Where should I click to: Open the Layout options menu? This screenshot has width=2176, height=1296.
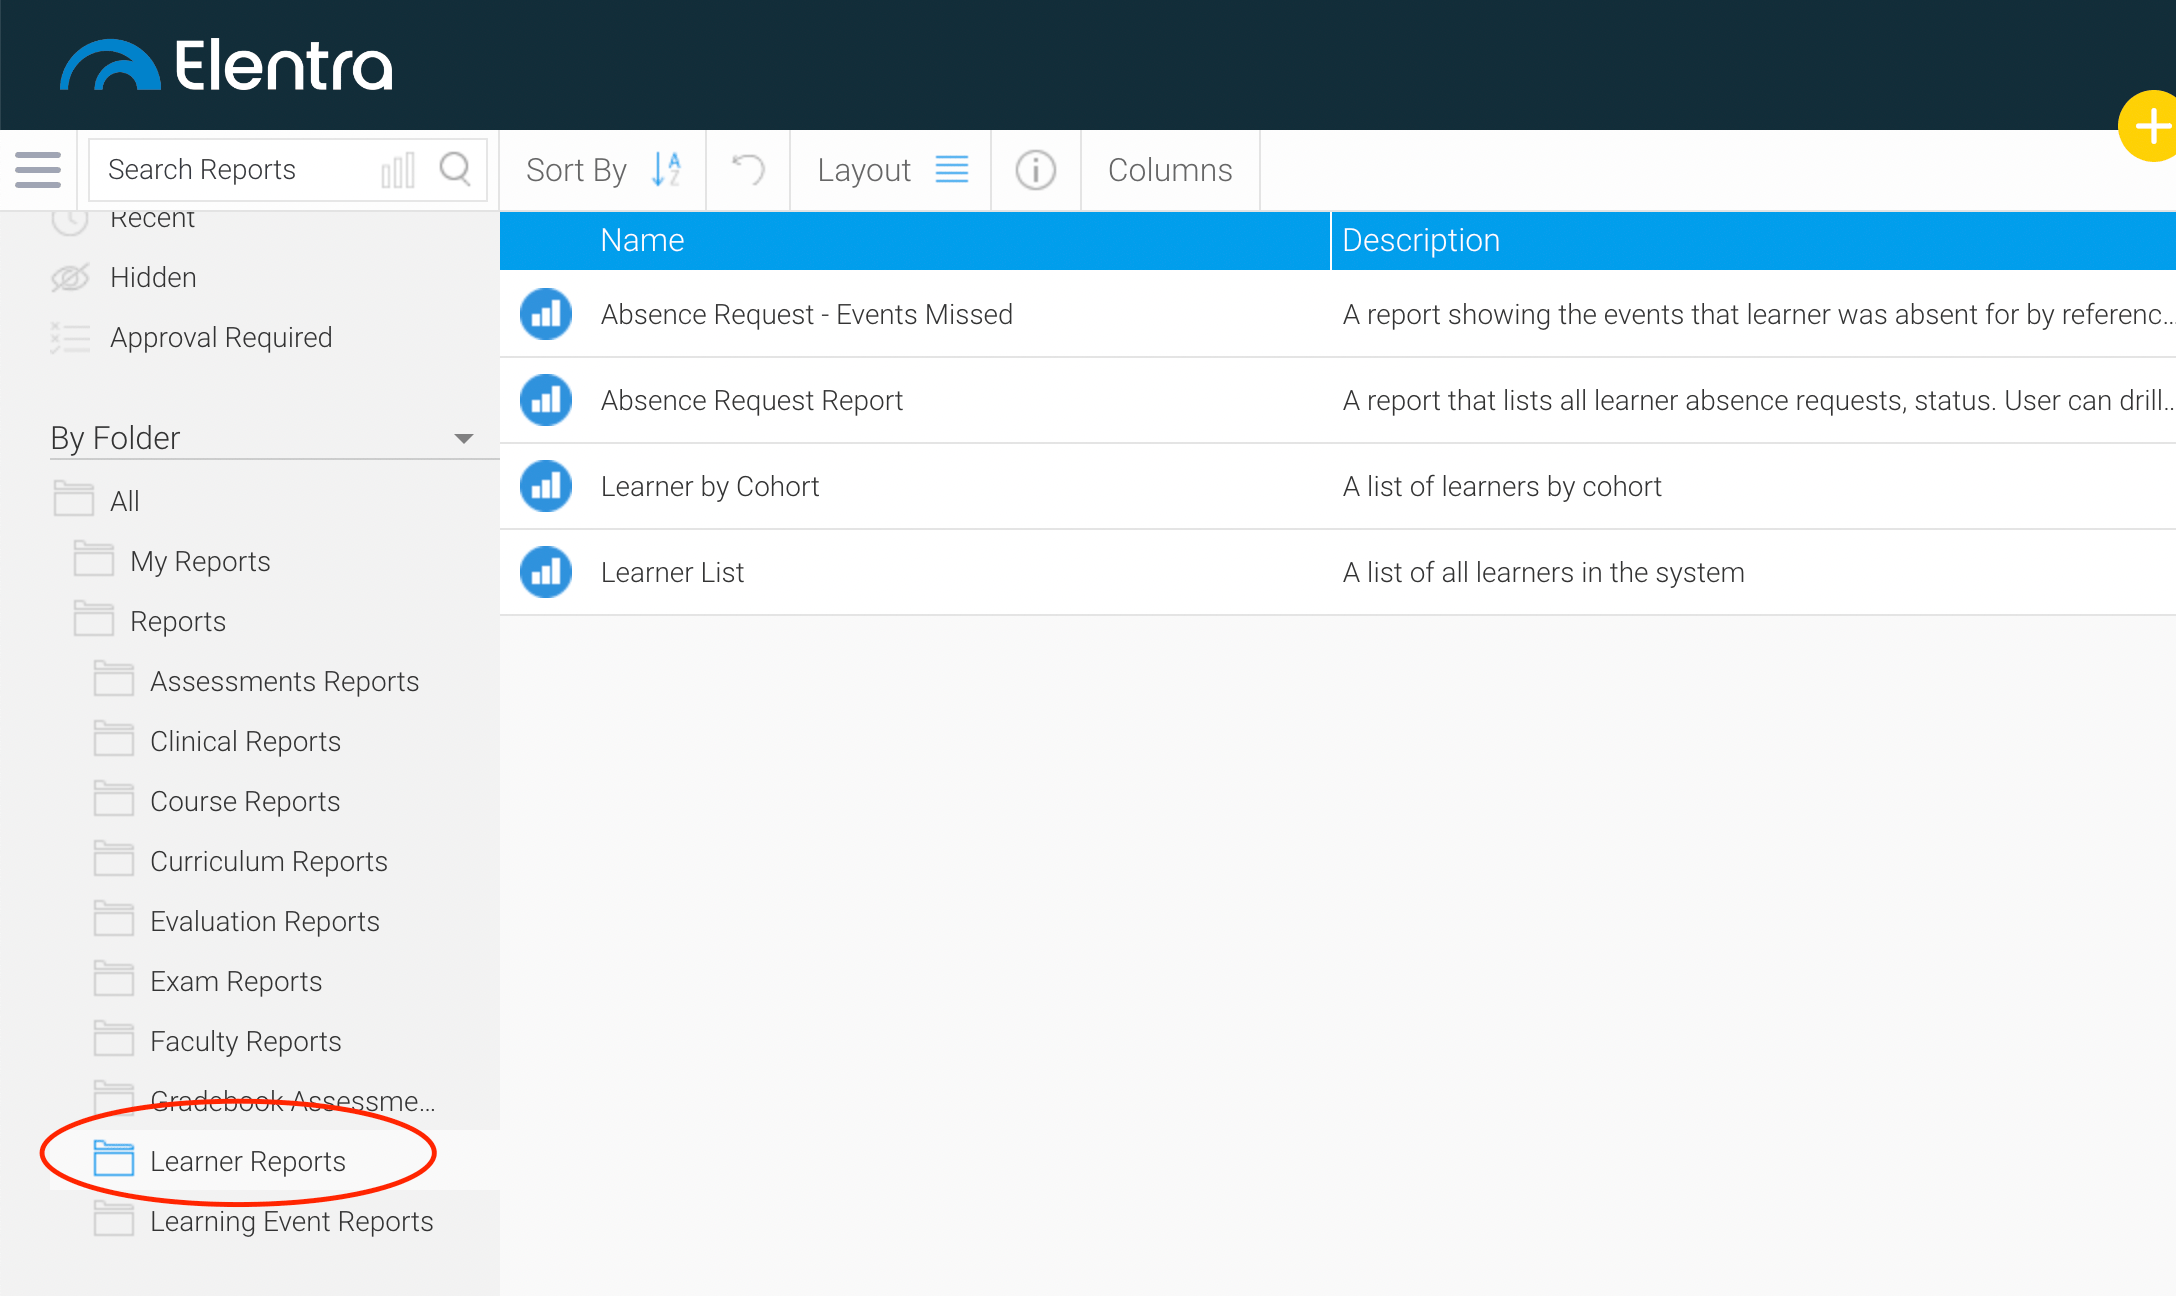(x=891, y=170)
